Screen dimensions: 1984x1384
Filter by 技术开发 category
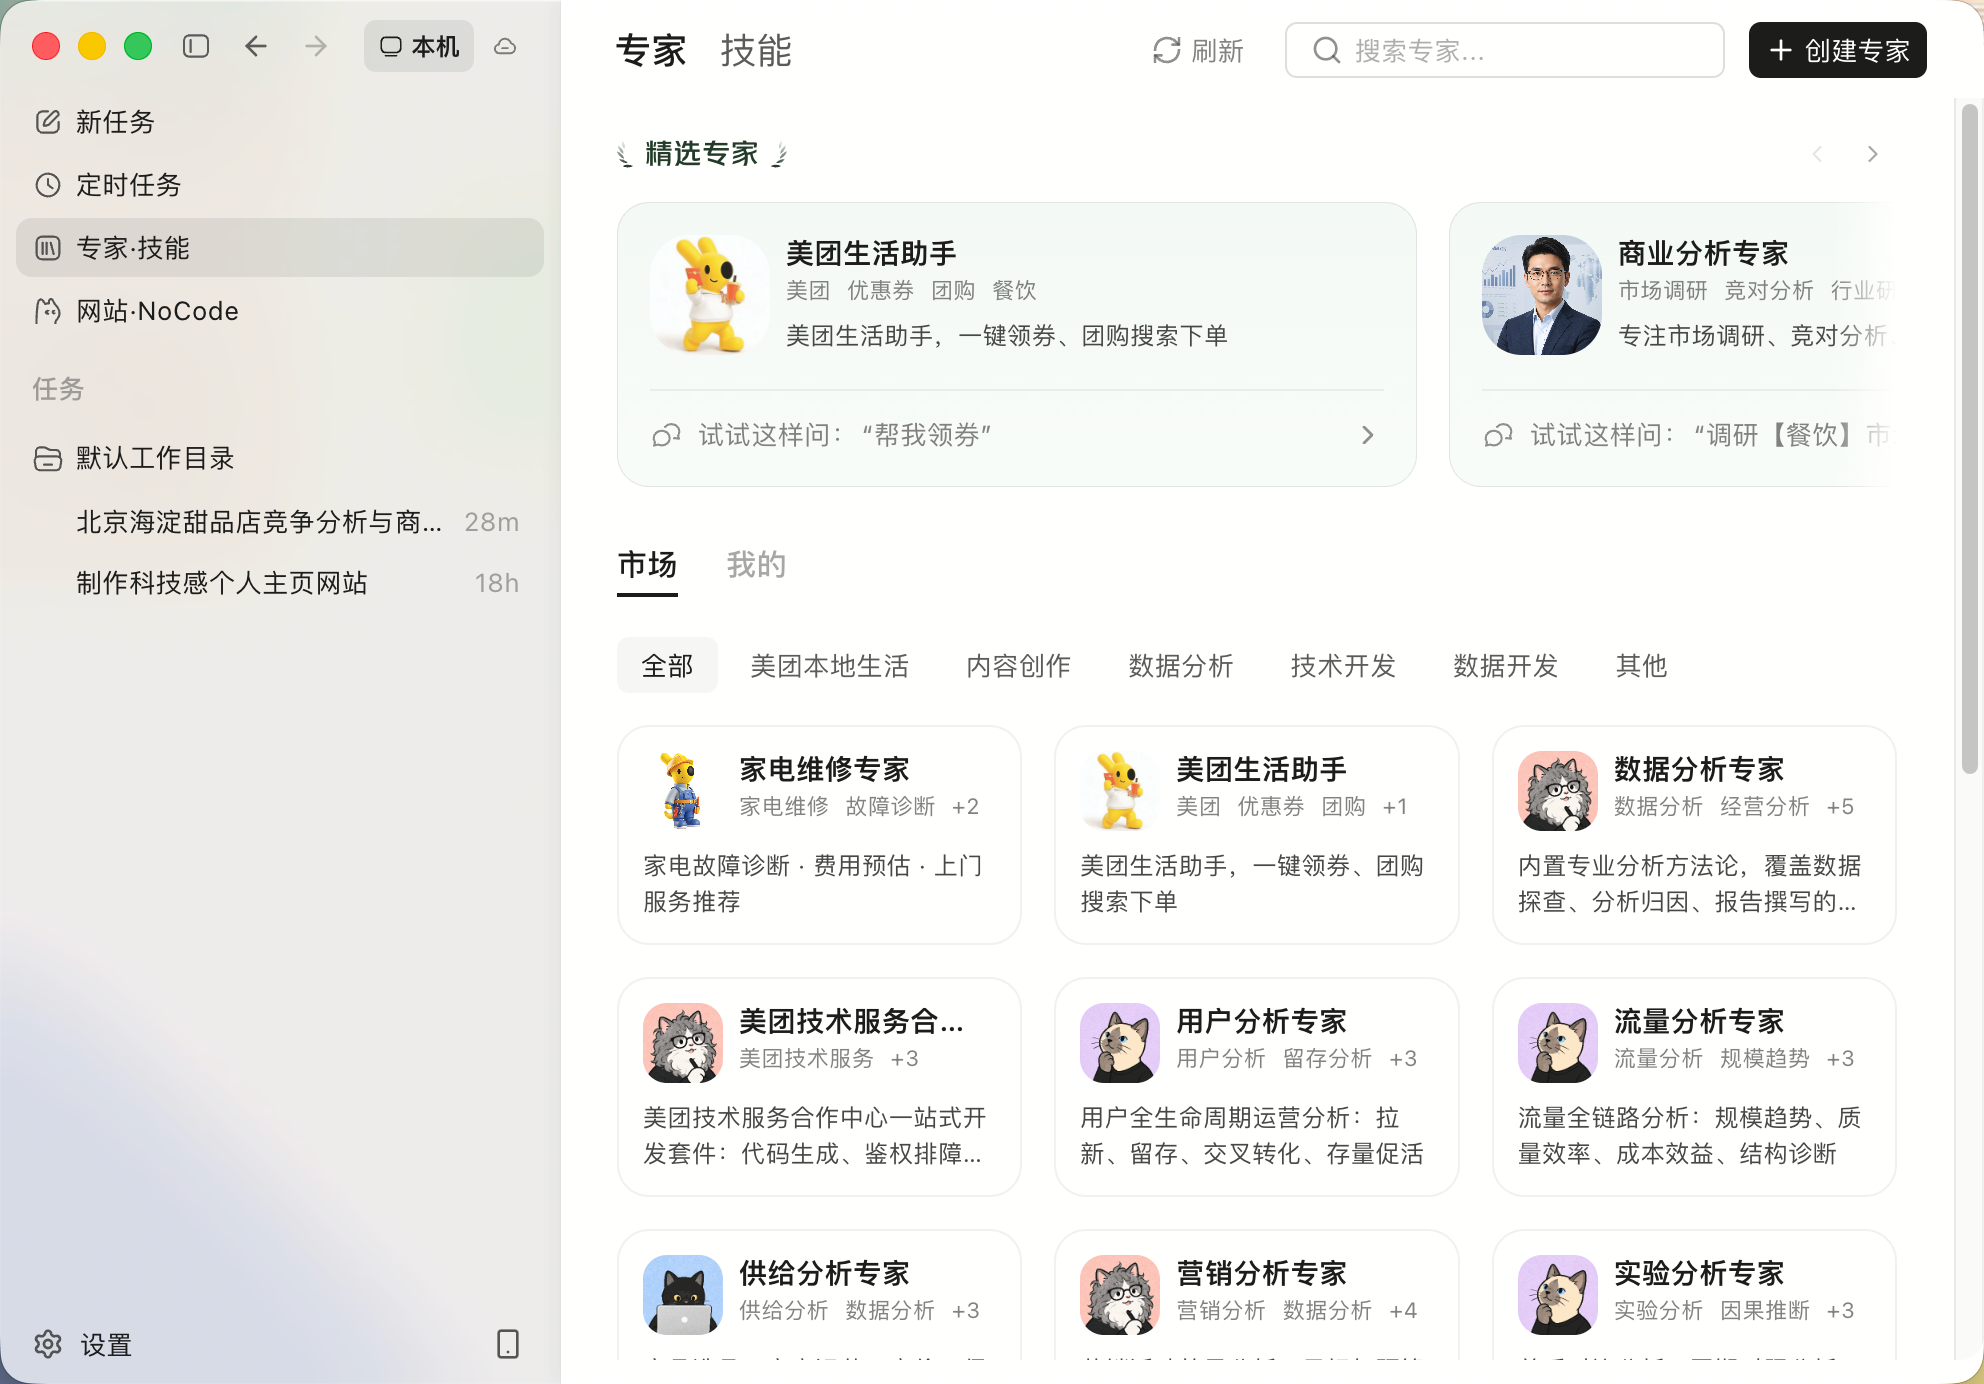(x=1343, y=665)
